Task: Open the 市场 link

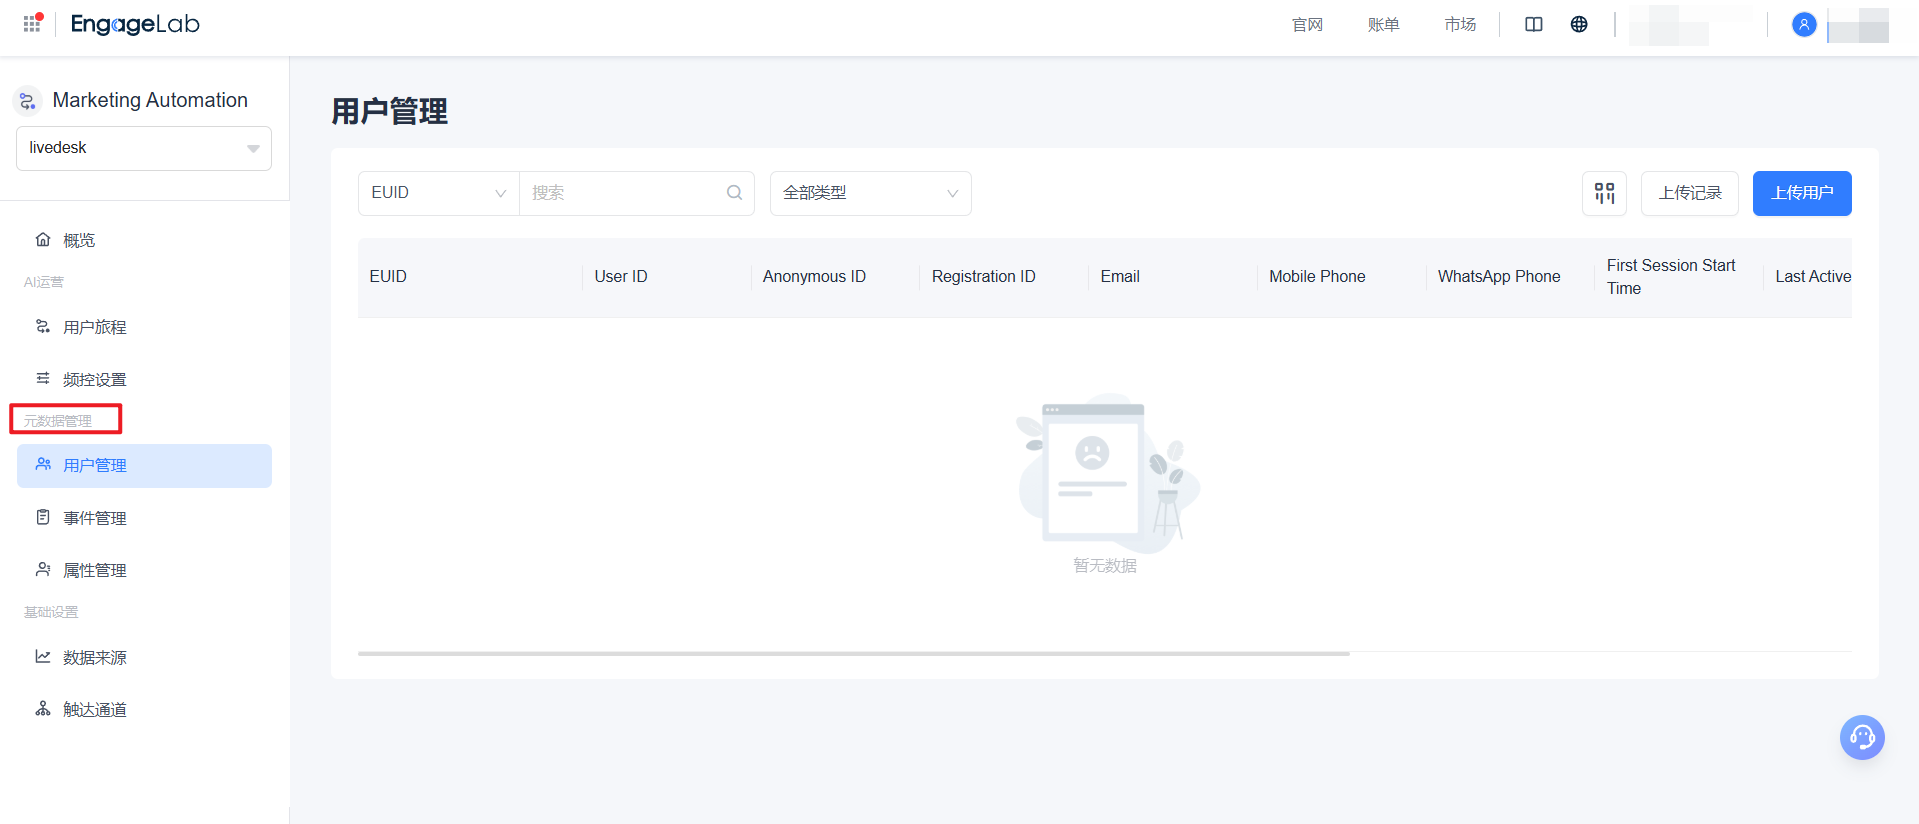Action: [1460, 24]
